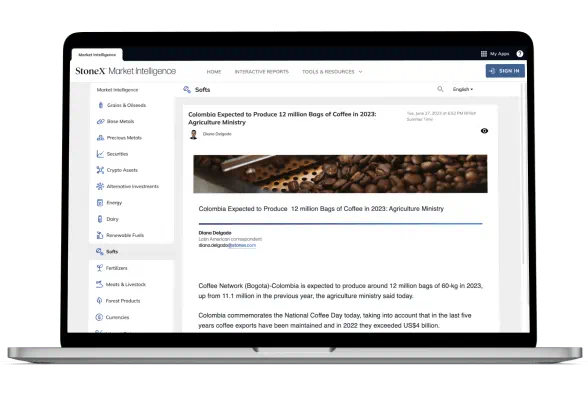
Task: Select Currencies label in sidebar
Action: point(117,318)
